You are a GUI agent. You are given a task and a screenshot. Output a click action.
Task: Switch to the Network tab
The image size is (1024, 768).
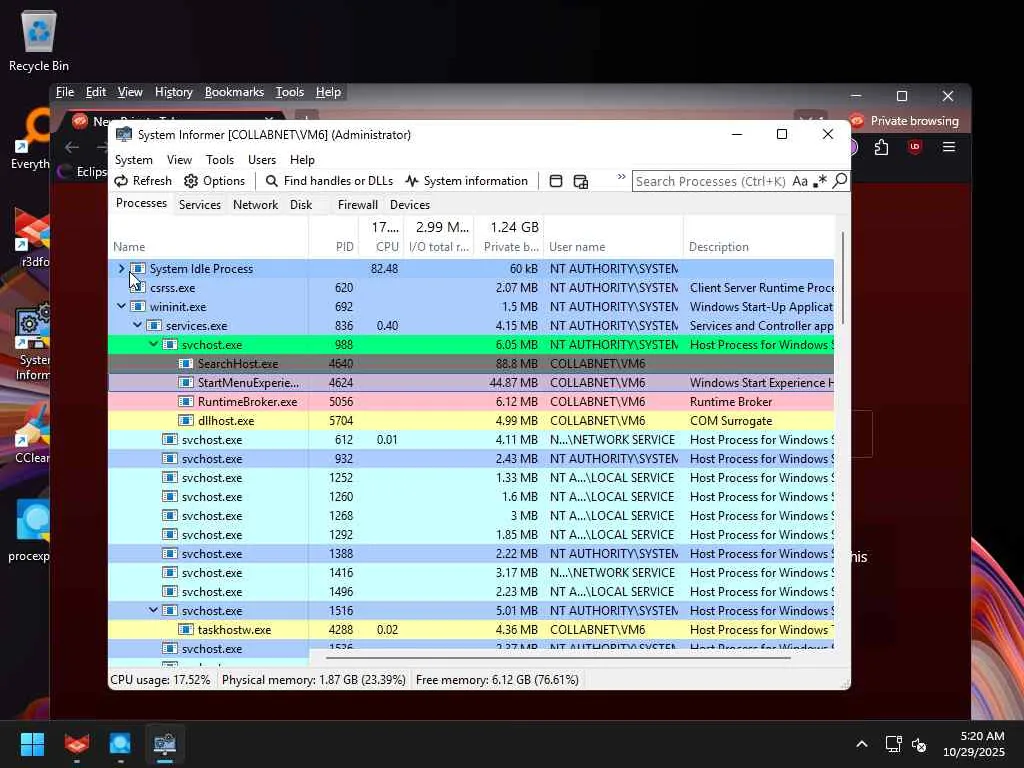255,204
